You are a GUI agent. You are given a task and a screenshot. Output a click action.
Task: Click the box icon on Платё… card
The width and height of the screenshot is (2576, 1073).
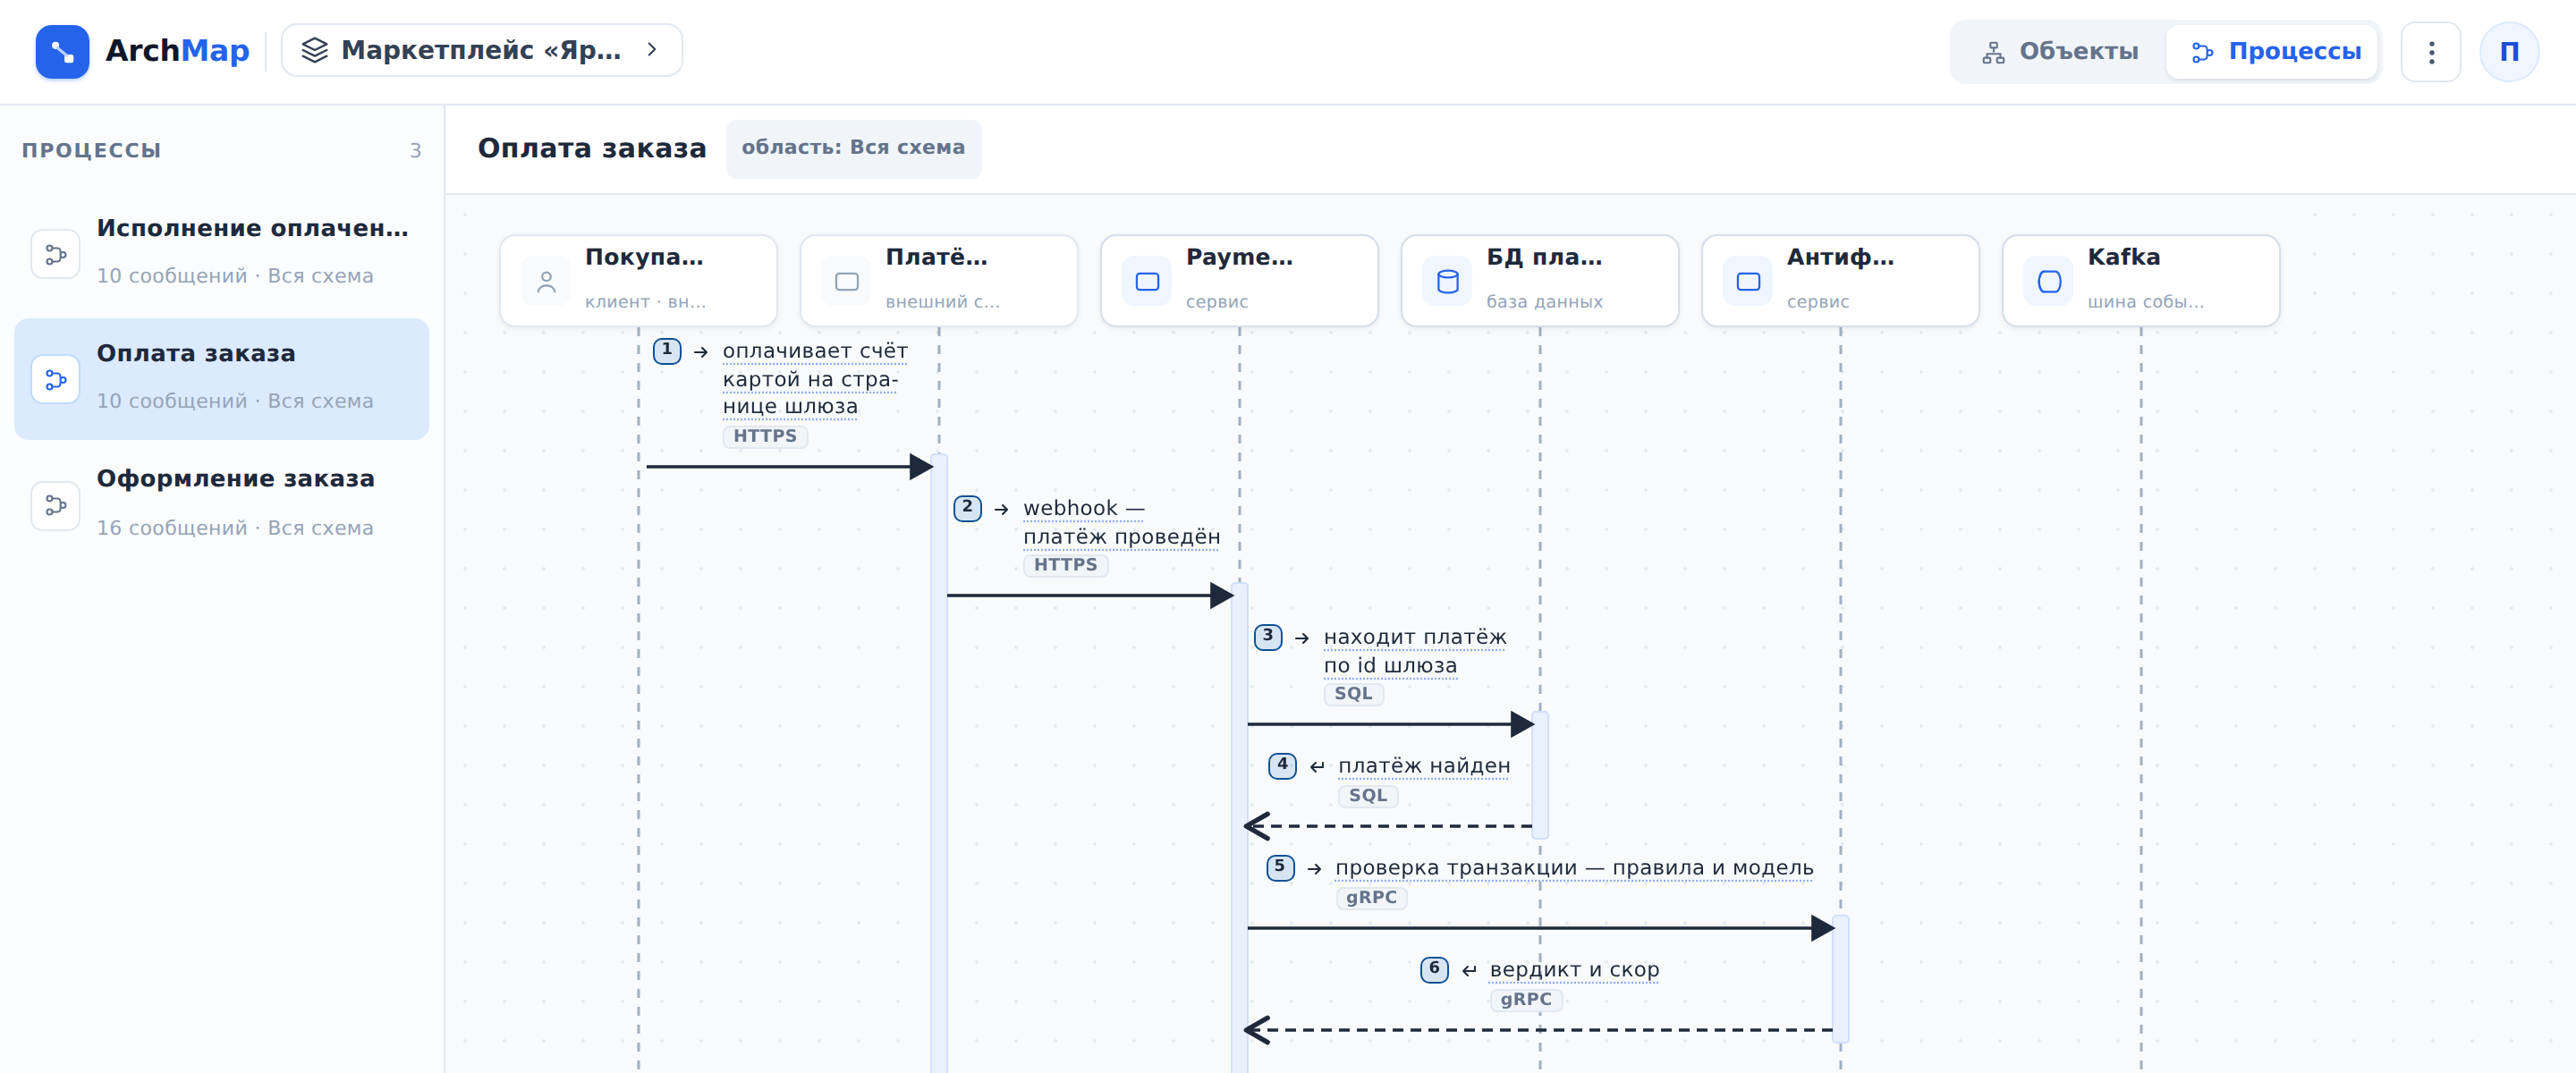click(x=847, y=282)
